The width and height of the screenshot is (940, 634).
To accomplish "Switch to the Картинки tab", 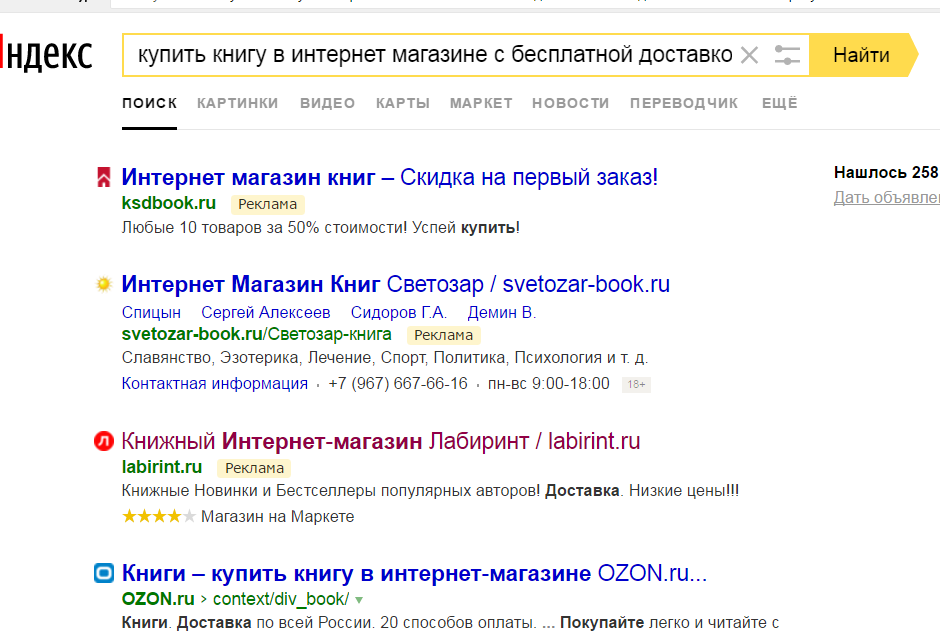I will click(x=237, y=103).
